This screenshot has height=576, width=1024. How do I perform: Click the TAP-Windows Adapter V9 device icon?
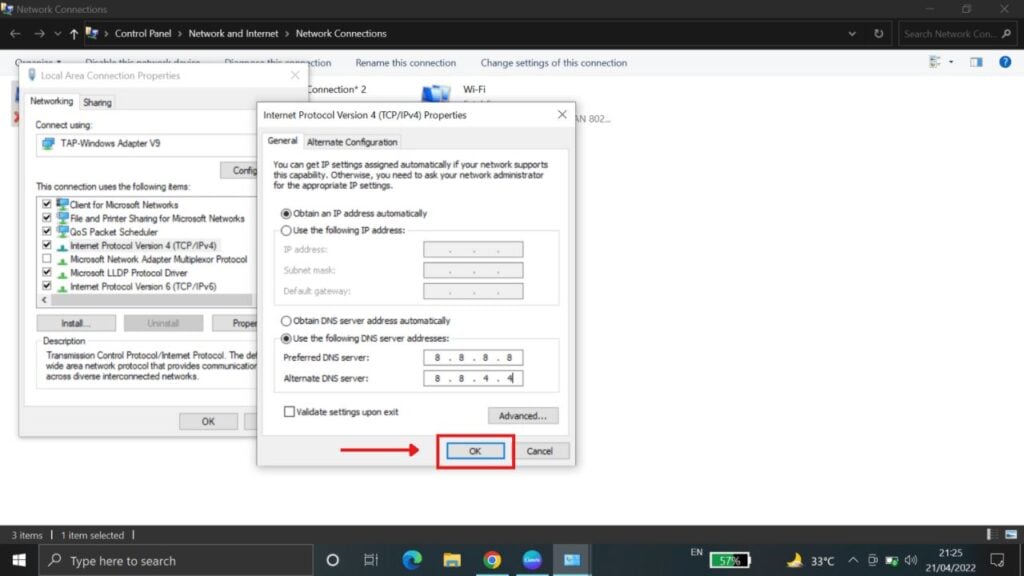pos(48,144)
